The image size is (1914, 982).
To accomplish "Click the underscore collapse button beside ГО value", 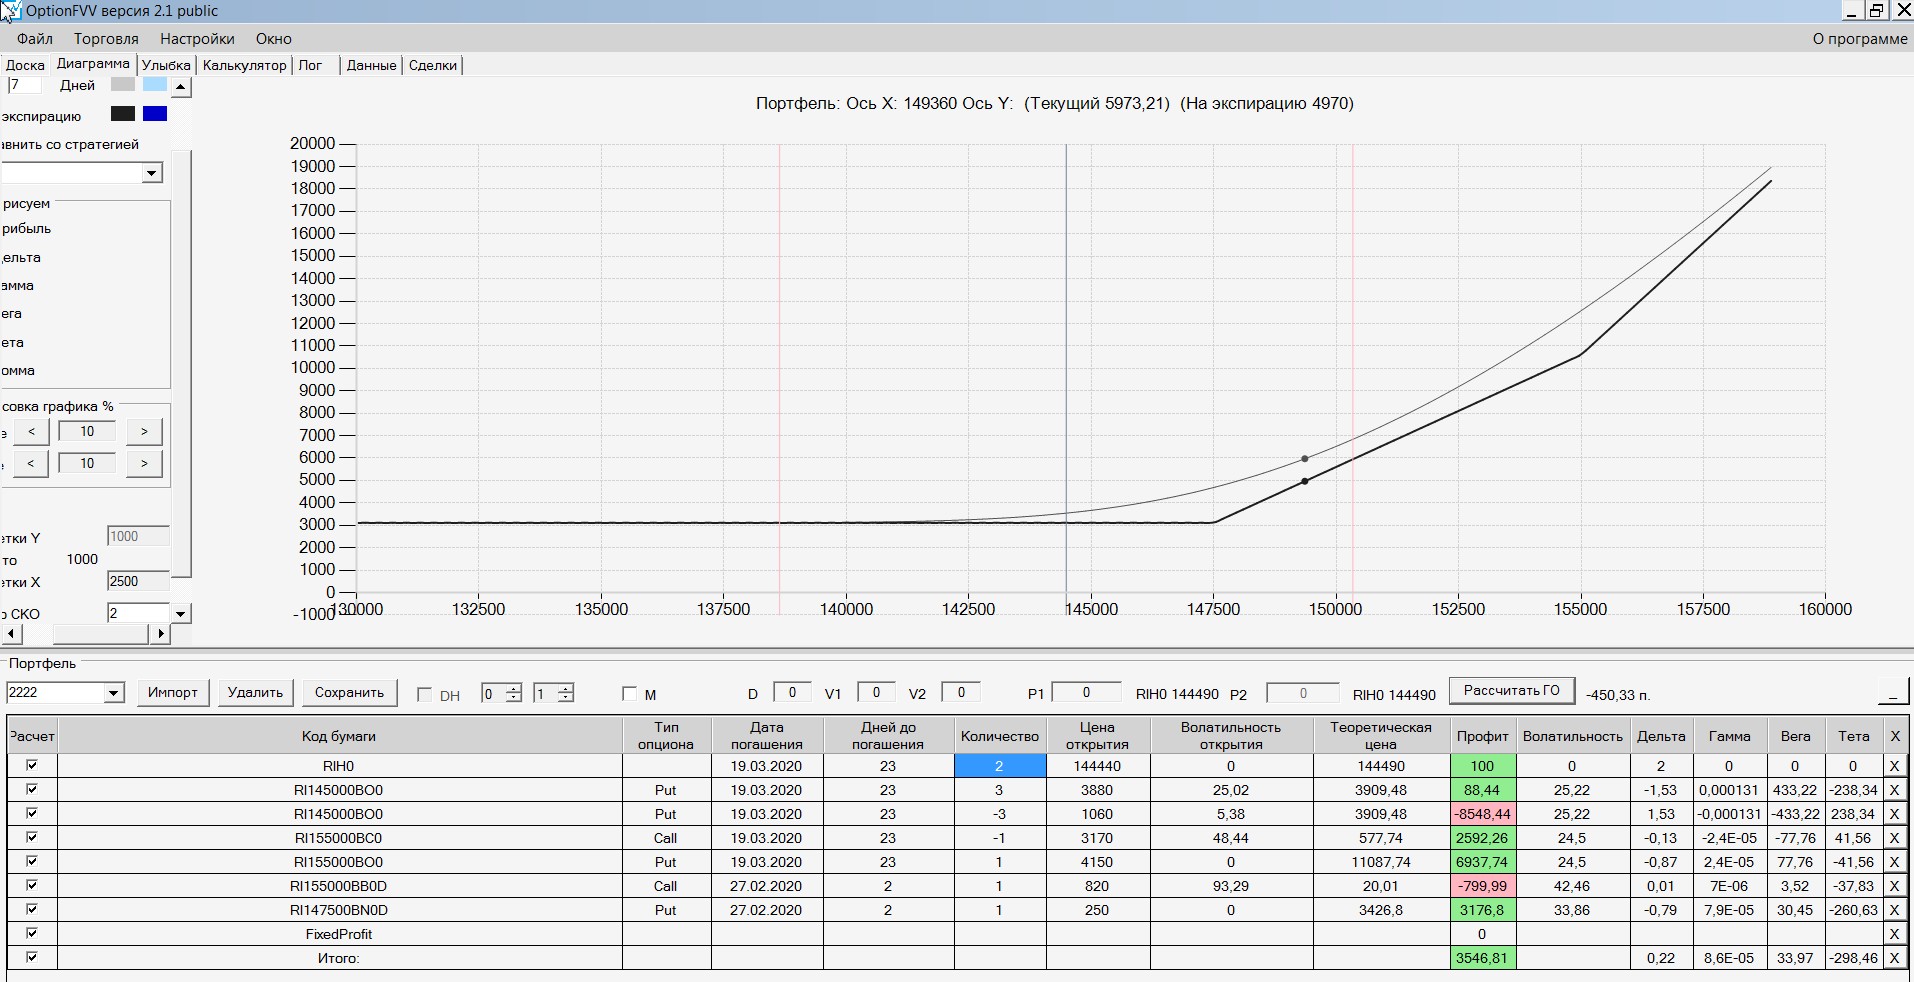I will (1893, 692).
